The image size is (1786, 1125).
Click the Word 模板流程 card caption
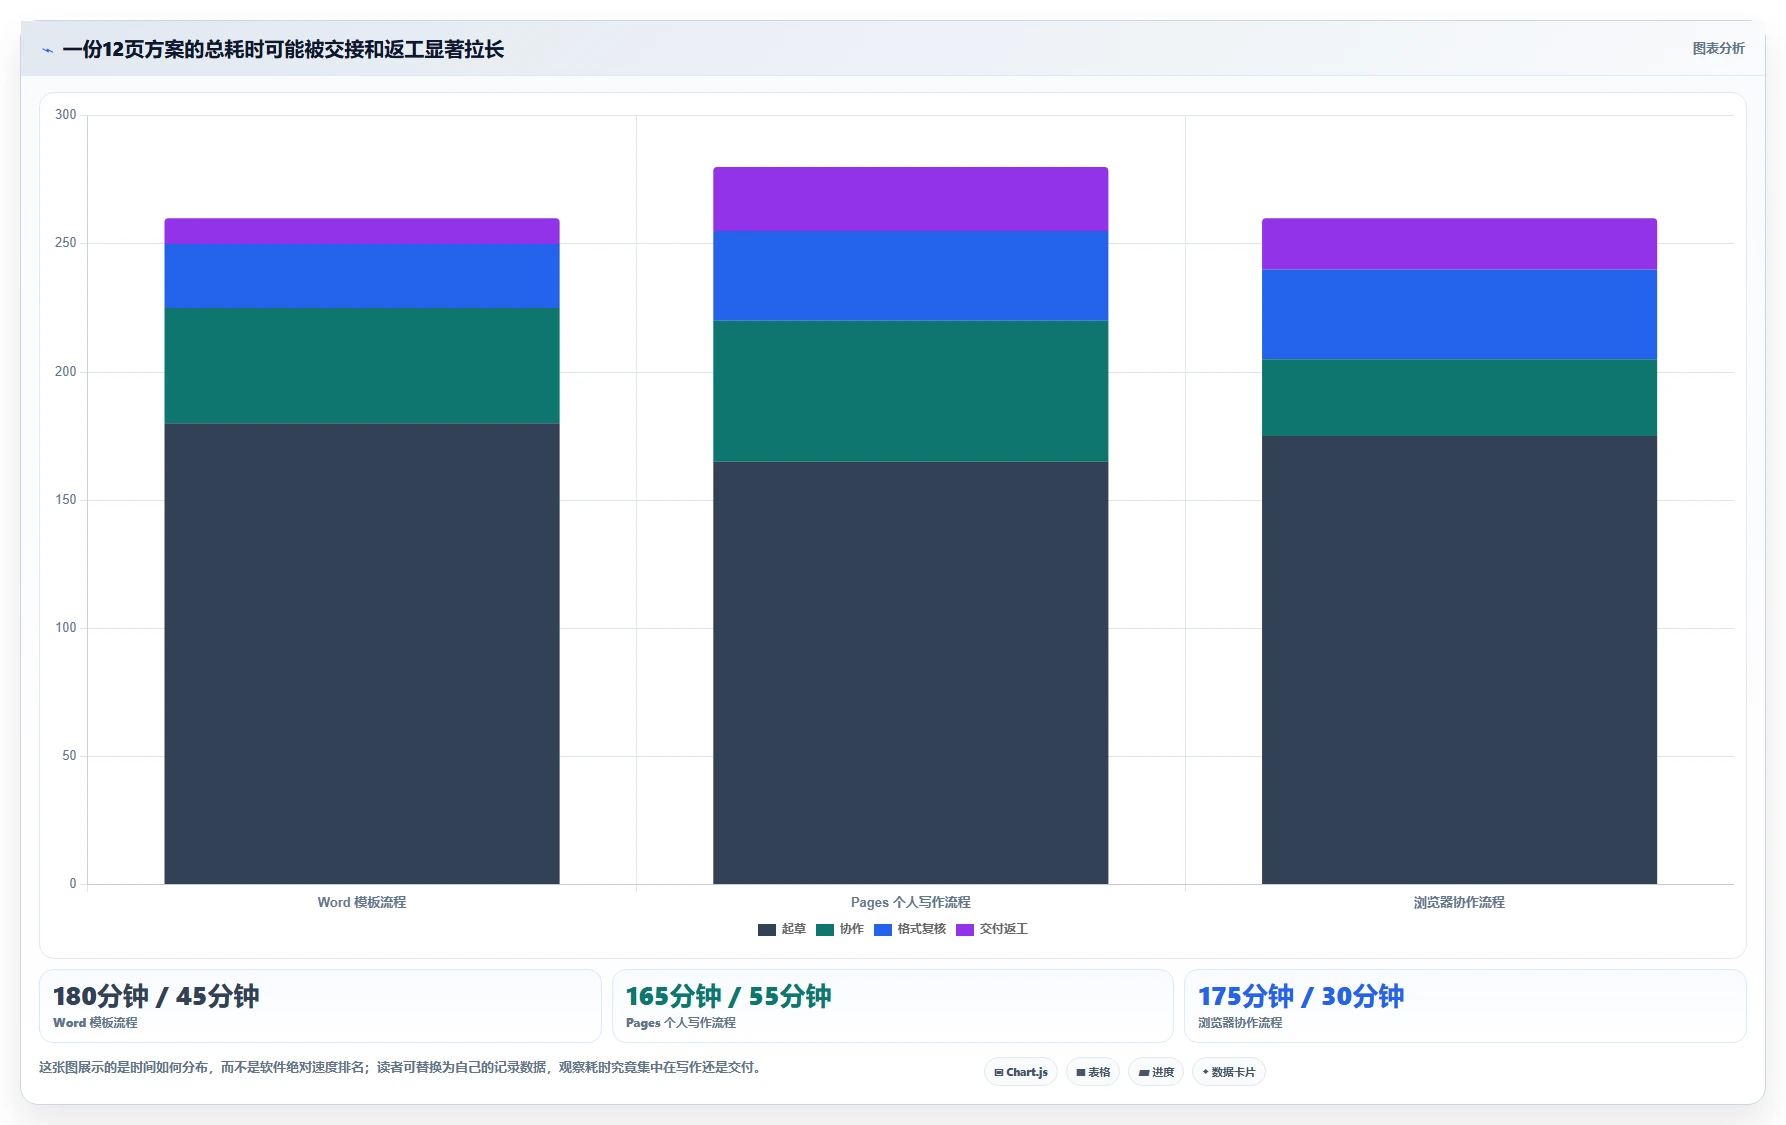click(x=95, y=1023)
